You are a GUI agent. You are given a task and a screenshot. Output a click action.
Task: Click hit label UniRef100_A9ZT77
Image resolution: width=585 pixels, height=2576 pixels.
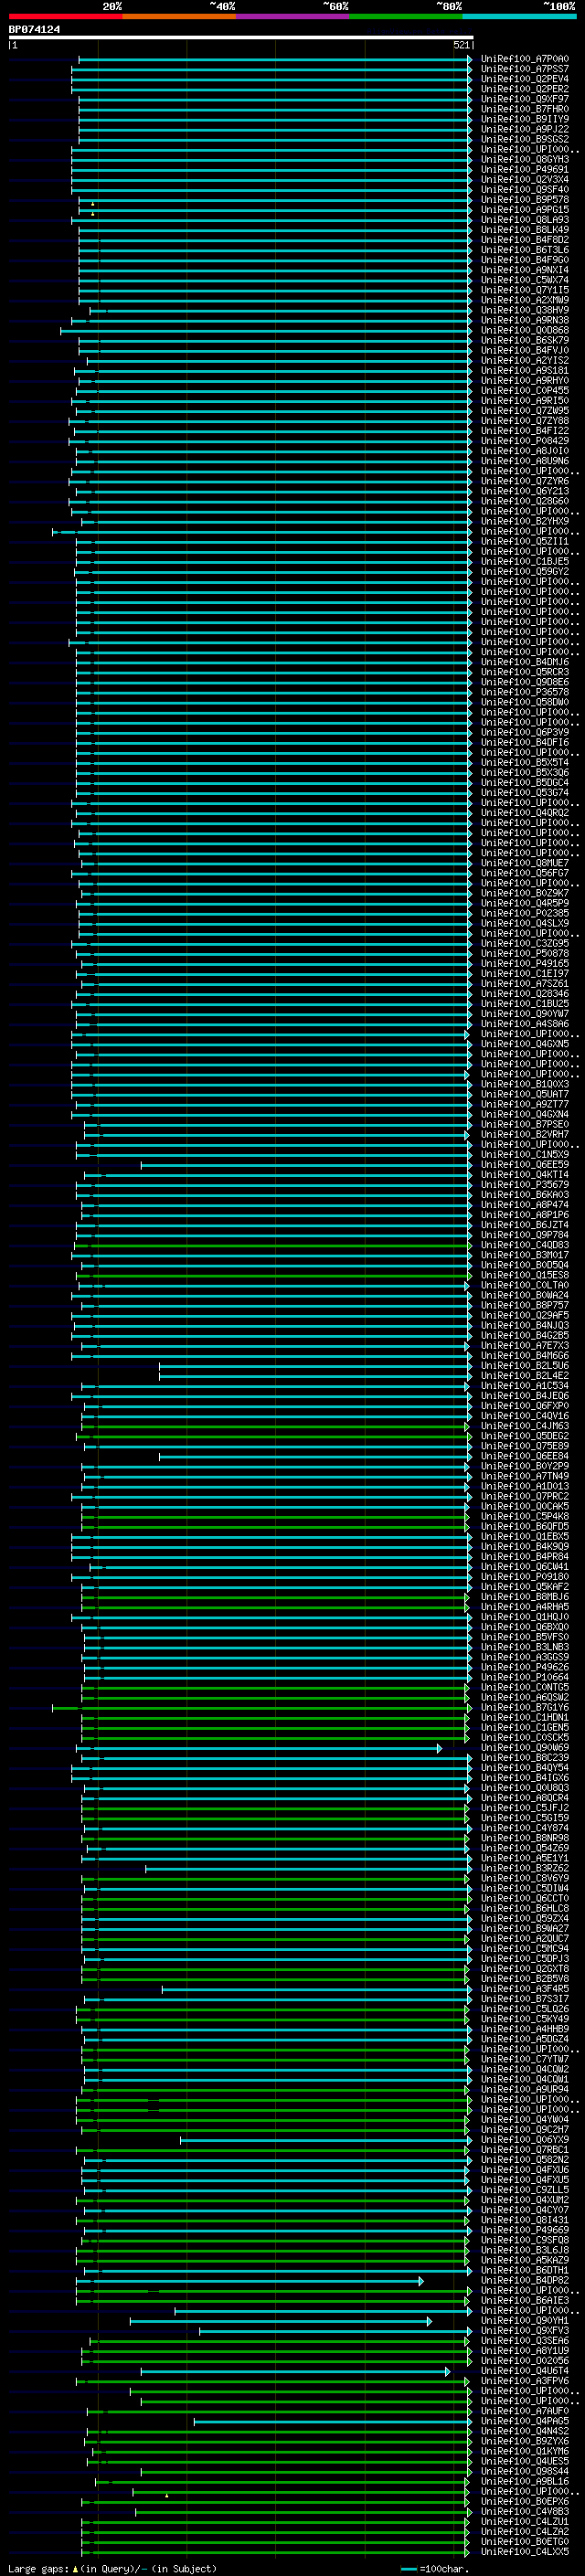tap(524, 1104)
